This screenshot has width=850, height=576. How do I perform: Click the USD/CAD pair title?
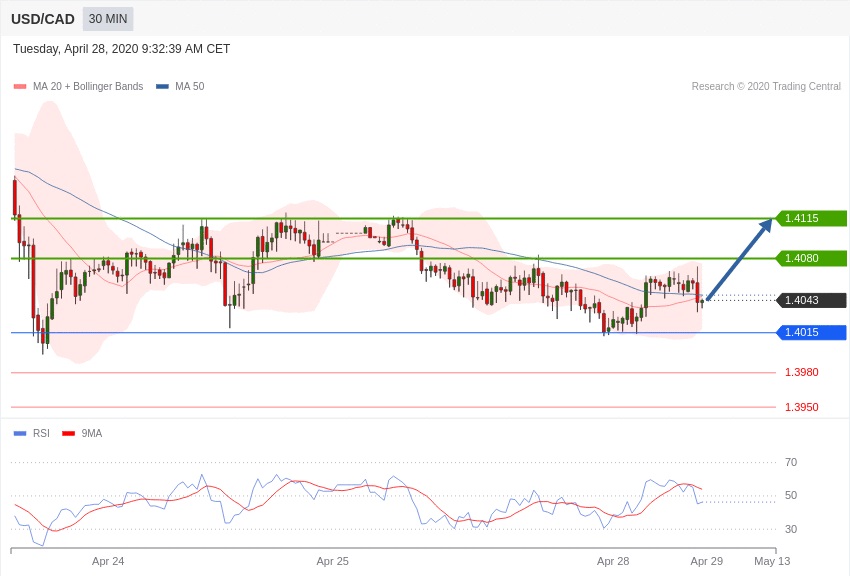[x=43, y=19]
